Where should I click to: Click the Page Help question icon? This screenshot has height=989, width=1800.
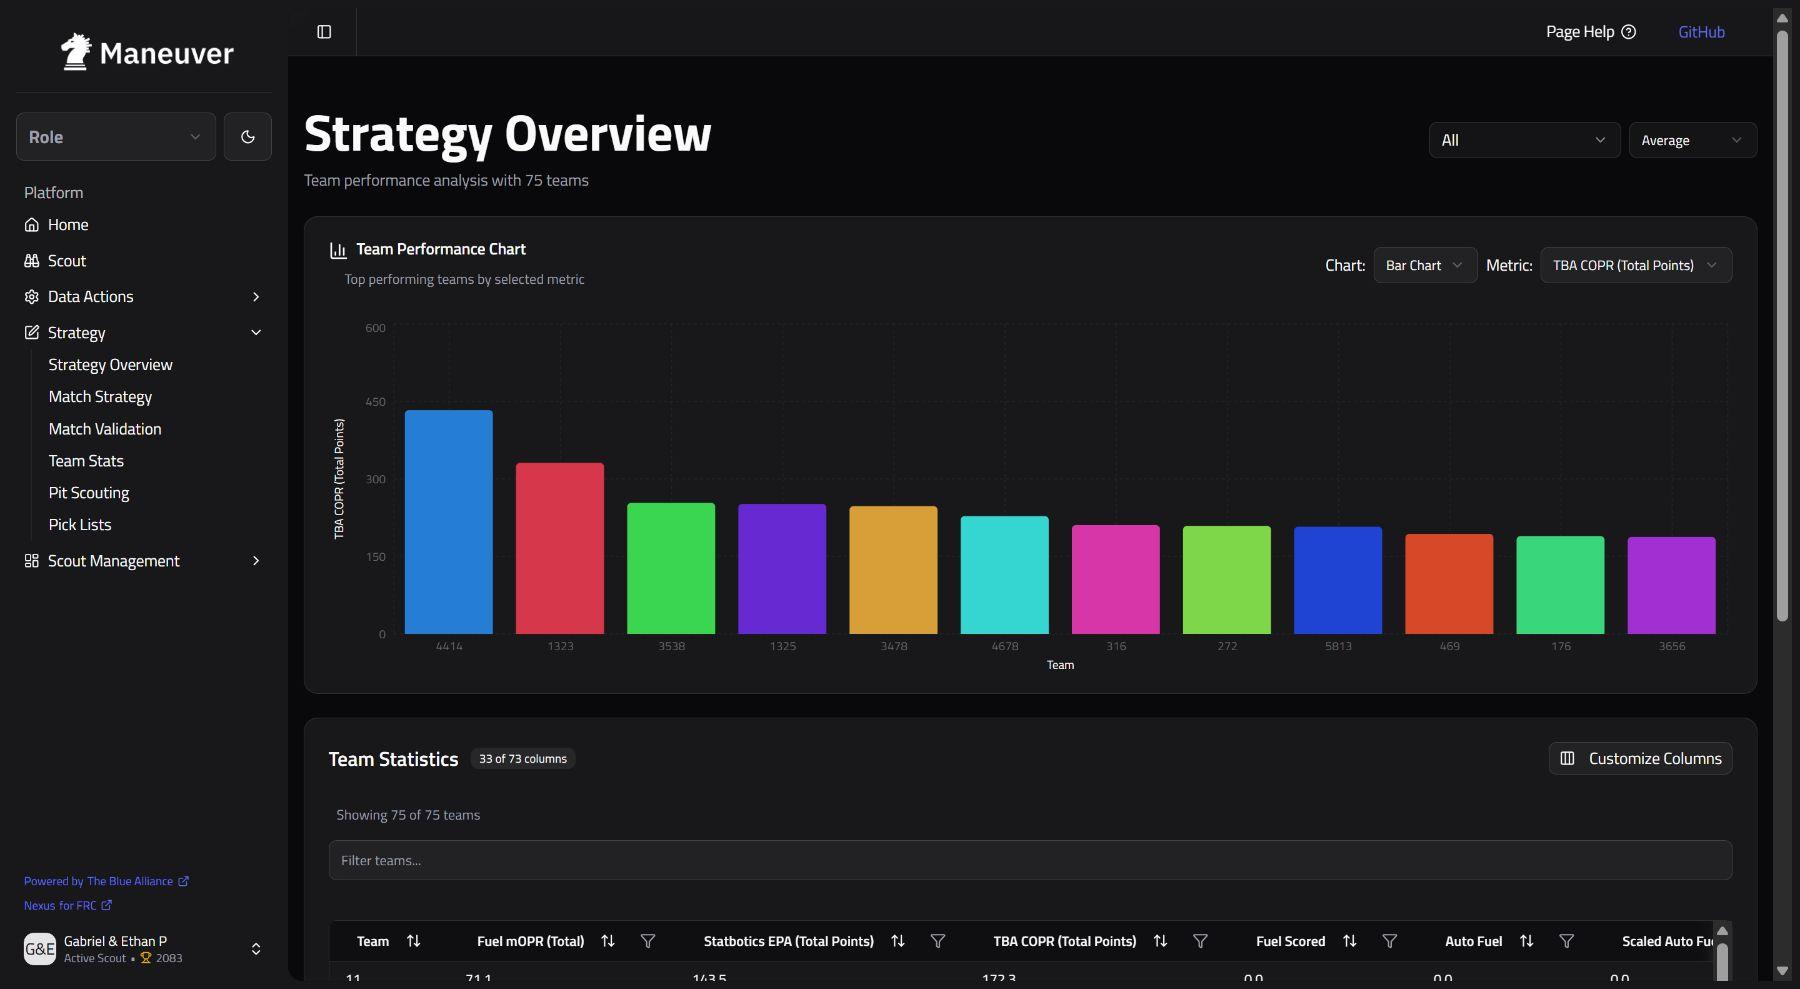pos(1628,32)
